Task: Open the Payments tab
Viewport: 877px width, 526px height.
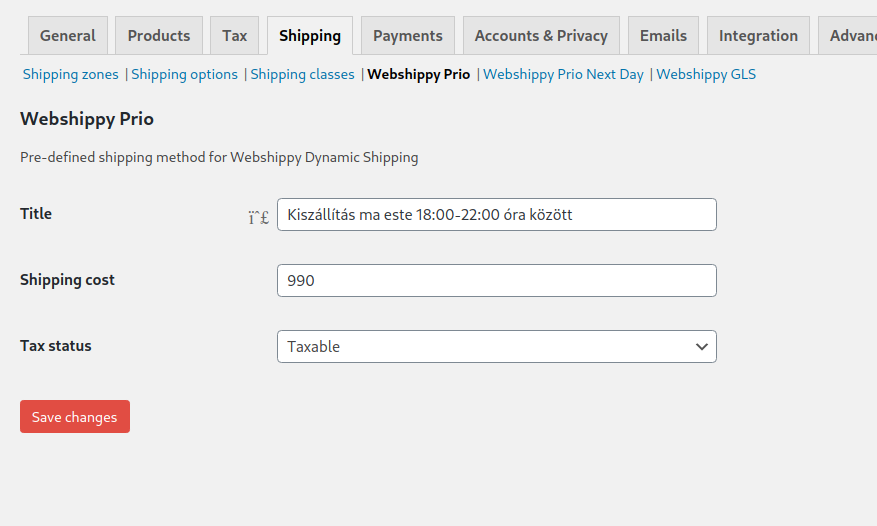Action: [x=408, y=36]
